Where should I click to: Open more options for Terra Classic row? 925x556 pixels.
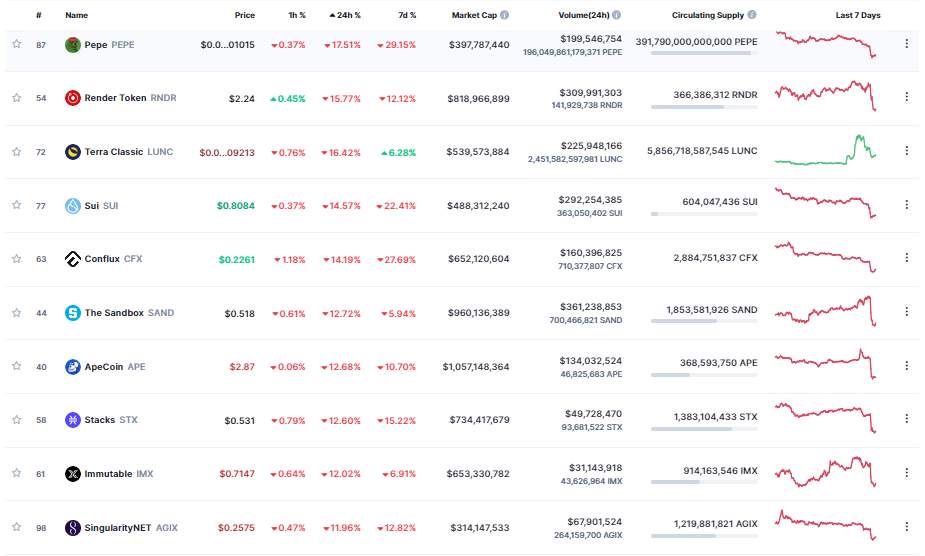[x=907, y=151]
